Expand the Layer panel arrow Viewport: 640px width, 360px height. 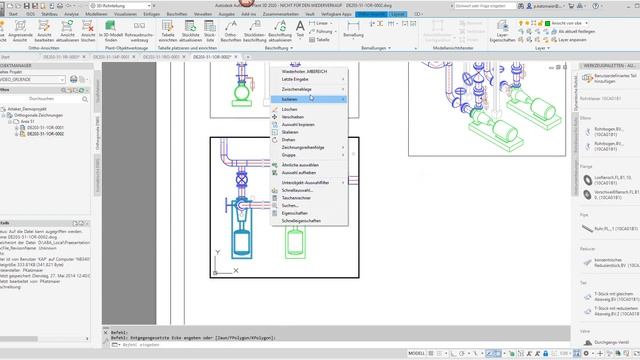(548, 48)
